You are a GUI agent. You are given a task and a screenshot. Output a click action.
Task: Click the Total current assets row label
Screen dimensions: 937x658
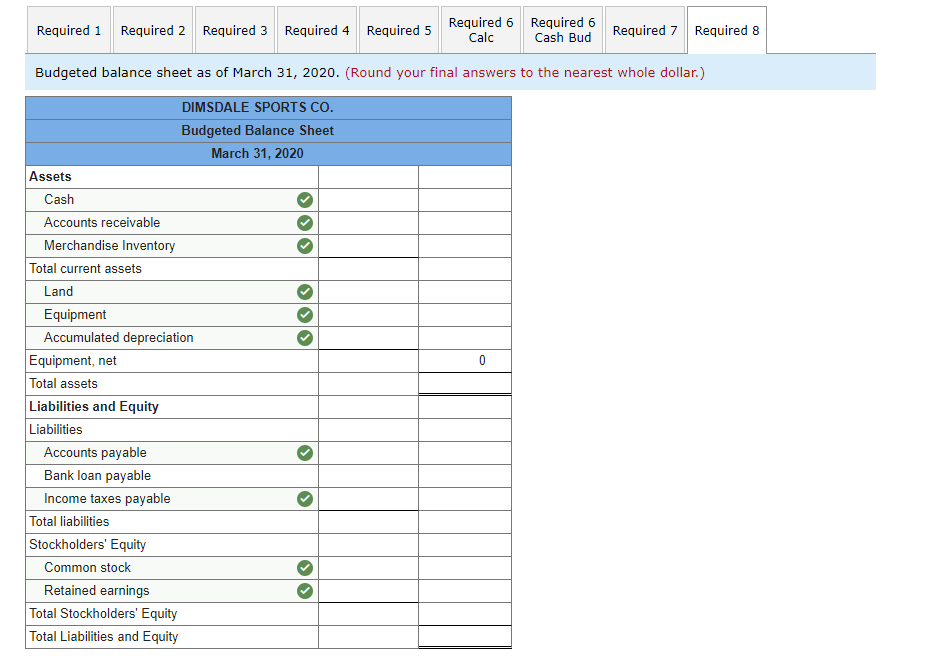point(85,269)
